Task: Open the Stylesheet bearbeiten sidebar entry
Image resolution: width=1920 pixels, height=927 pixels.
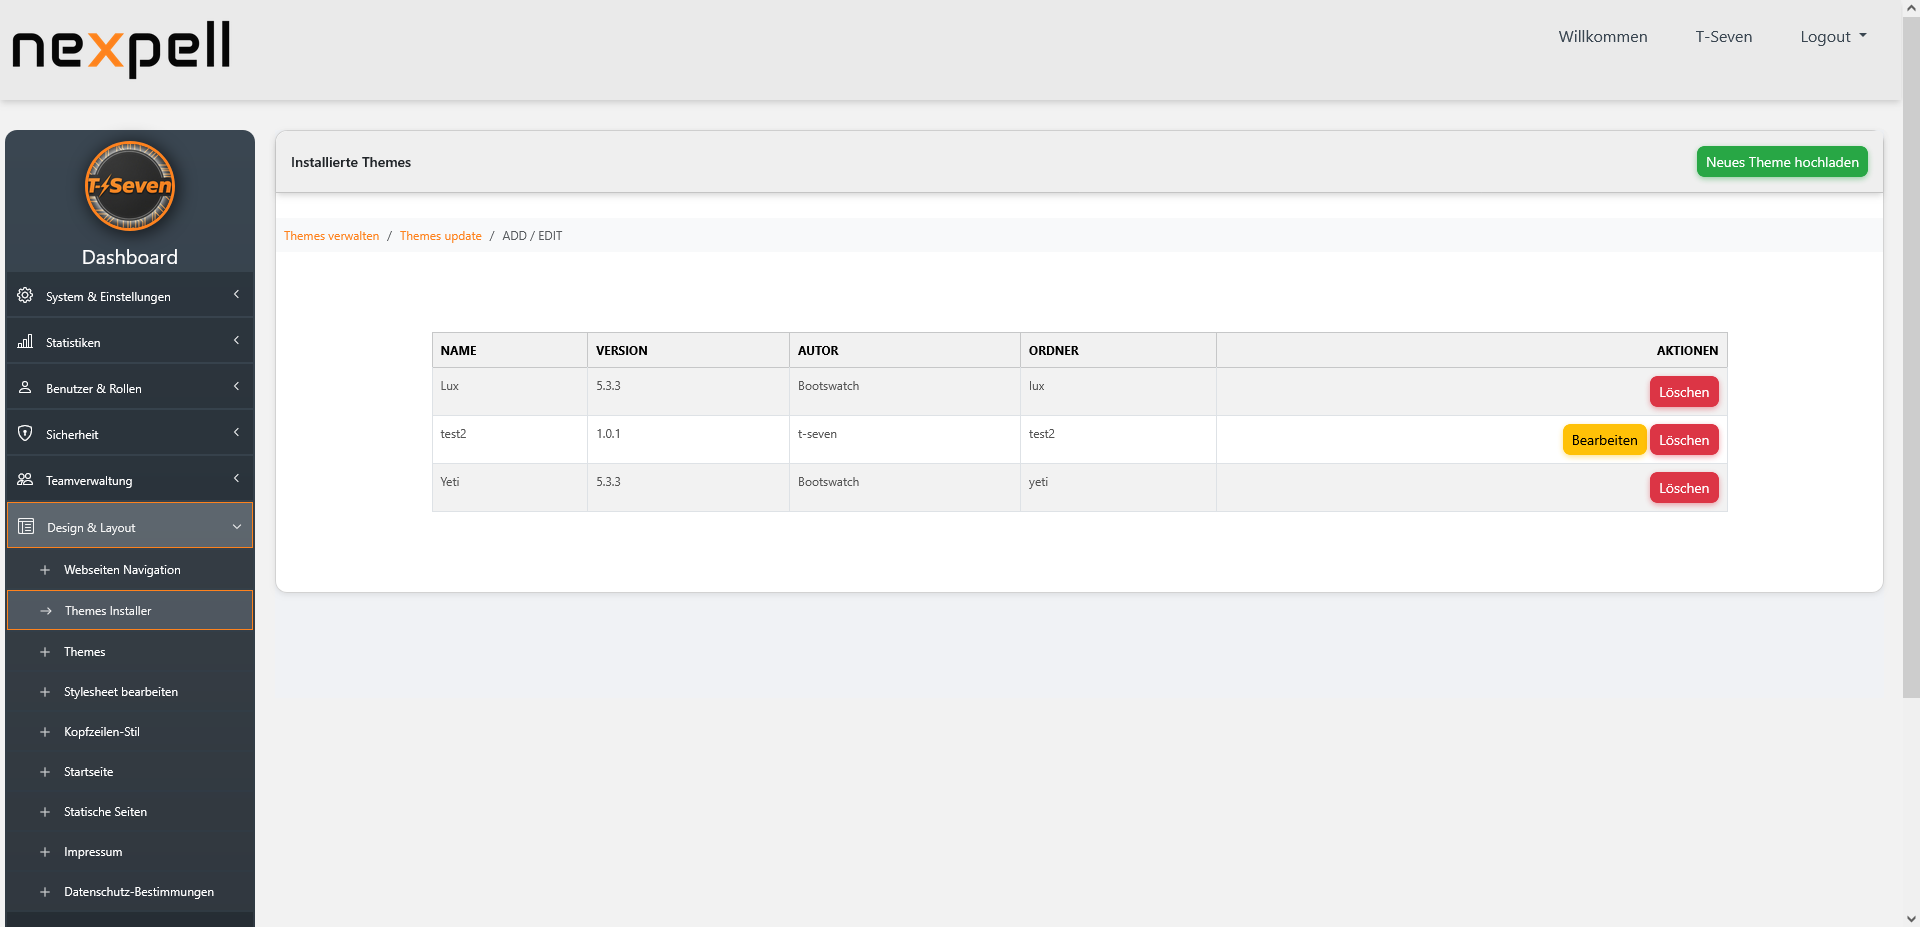Action: pos(120,691)
